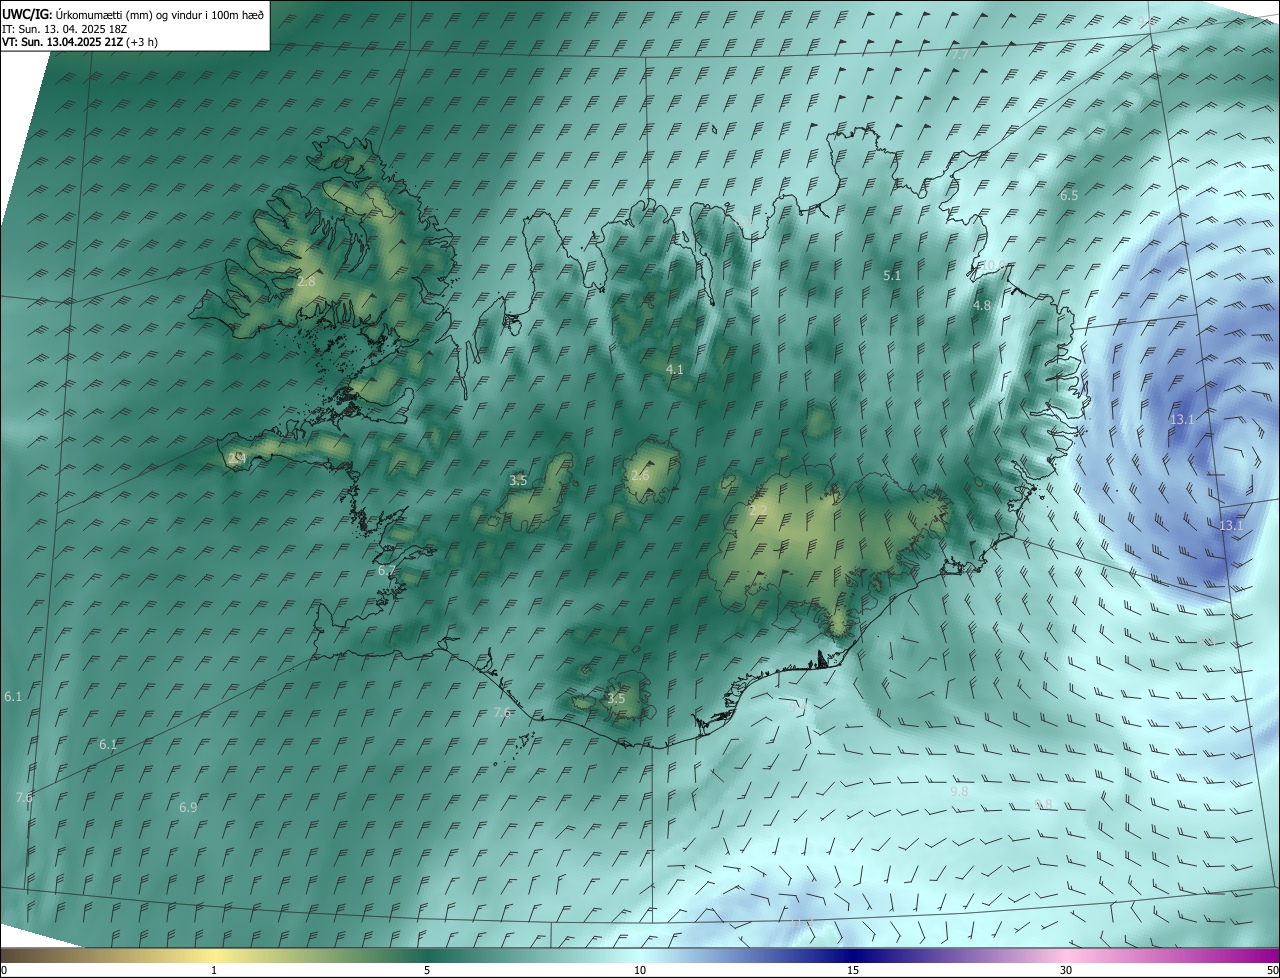The width and height of the screenshot is (1280, 978).
Task: Click the 6.7 value near Reykjavik
Action: point(387,571)
